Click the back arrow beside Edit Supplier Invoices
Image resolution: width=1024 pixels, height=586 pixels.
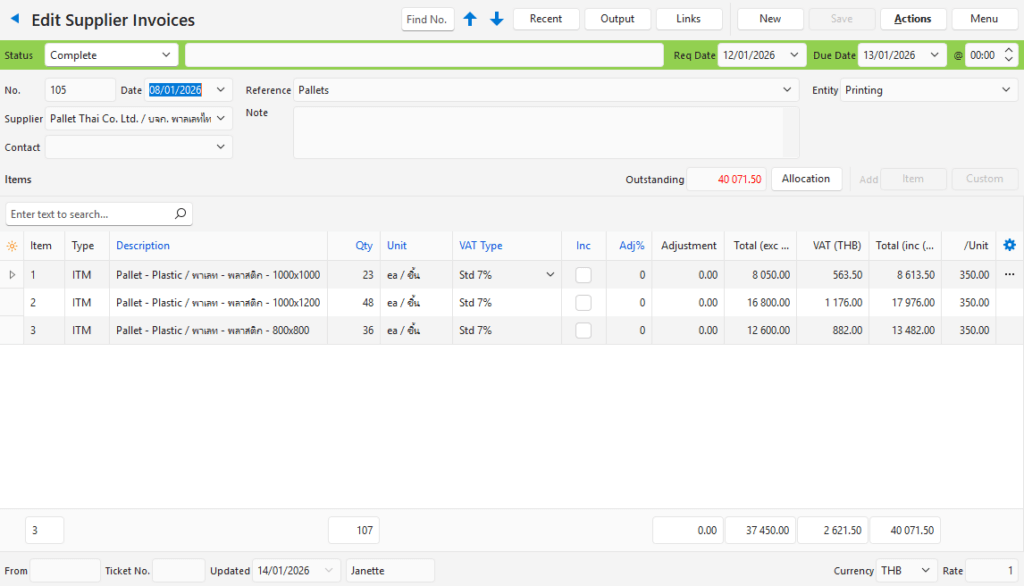15,19
